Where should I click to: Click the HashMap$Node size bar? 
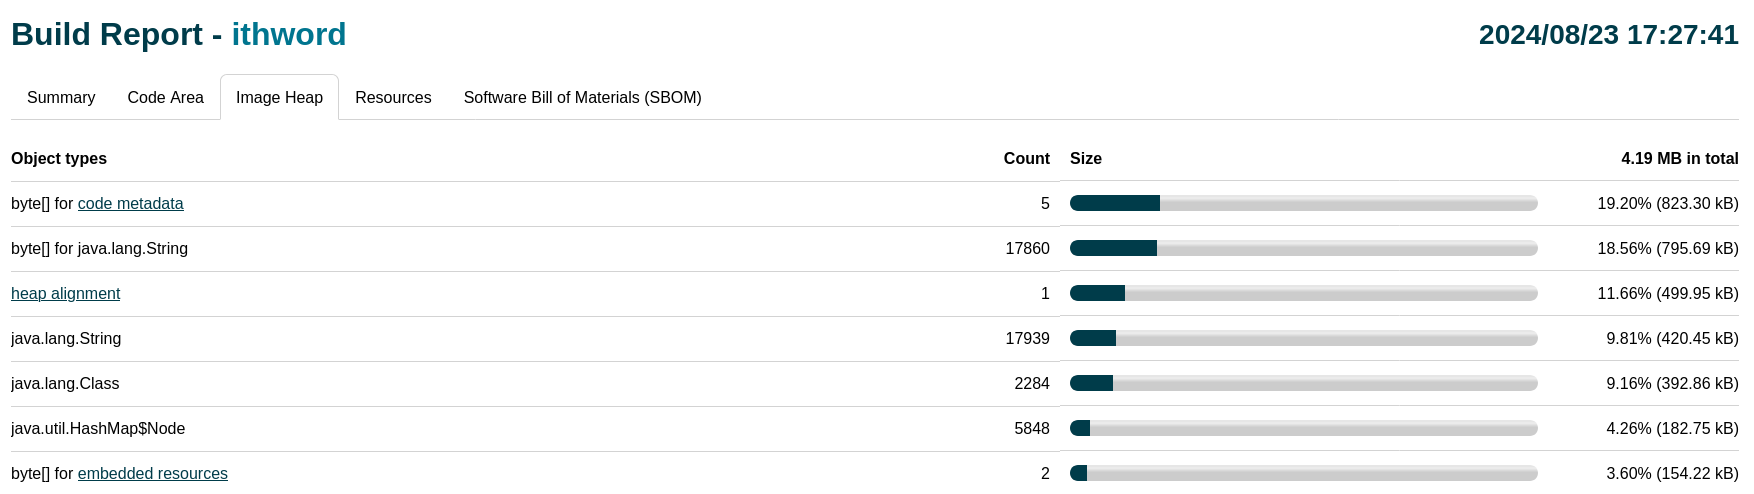[1303, 429]
